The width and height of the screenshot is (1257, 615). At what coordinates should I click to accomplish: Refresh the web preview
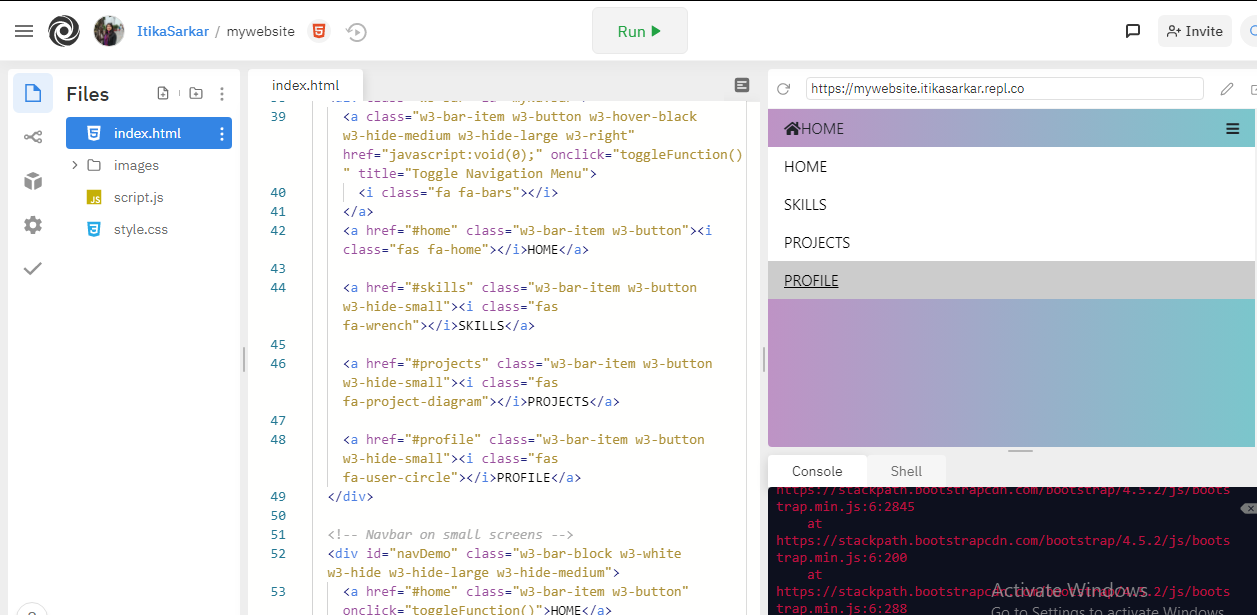(784, 89)
